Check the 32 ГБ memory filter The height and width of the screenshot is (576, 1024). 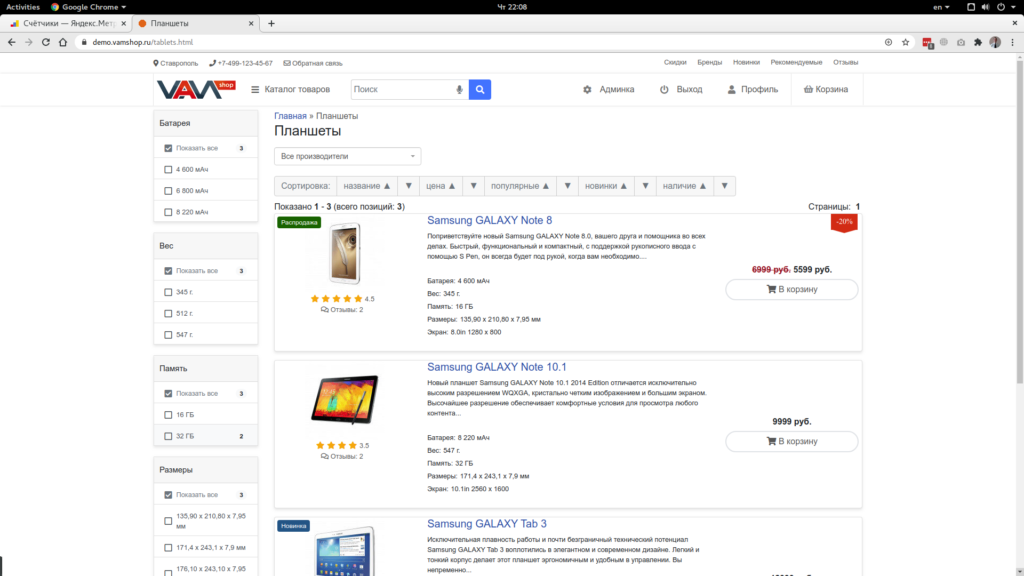tap(168, 436)
